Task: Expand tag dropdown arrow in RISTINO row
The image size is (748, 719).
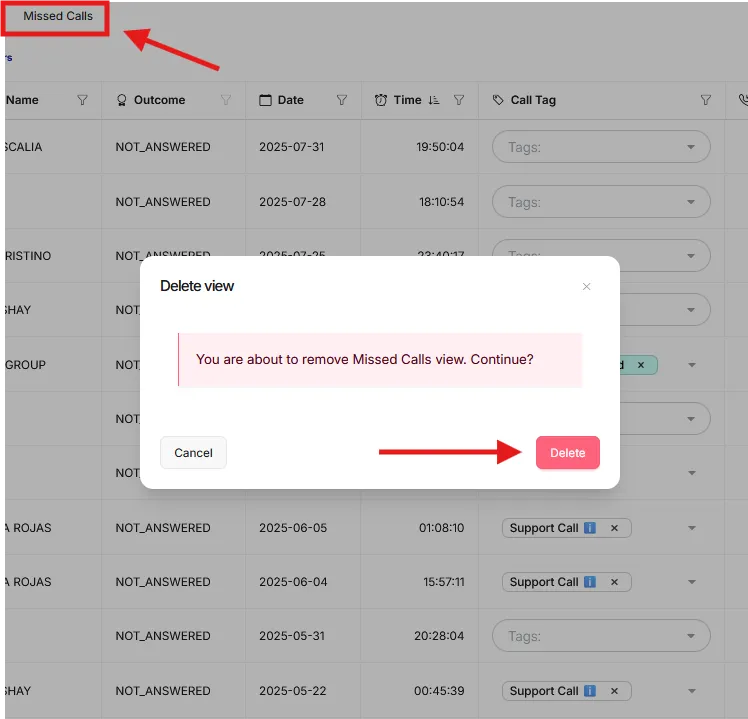Action: tap(691, 256)
